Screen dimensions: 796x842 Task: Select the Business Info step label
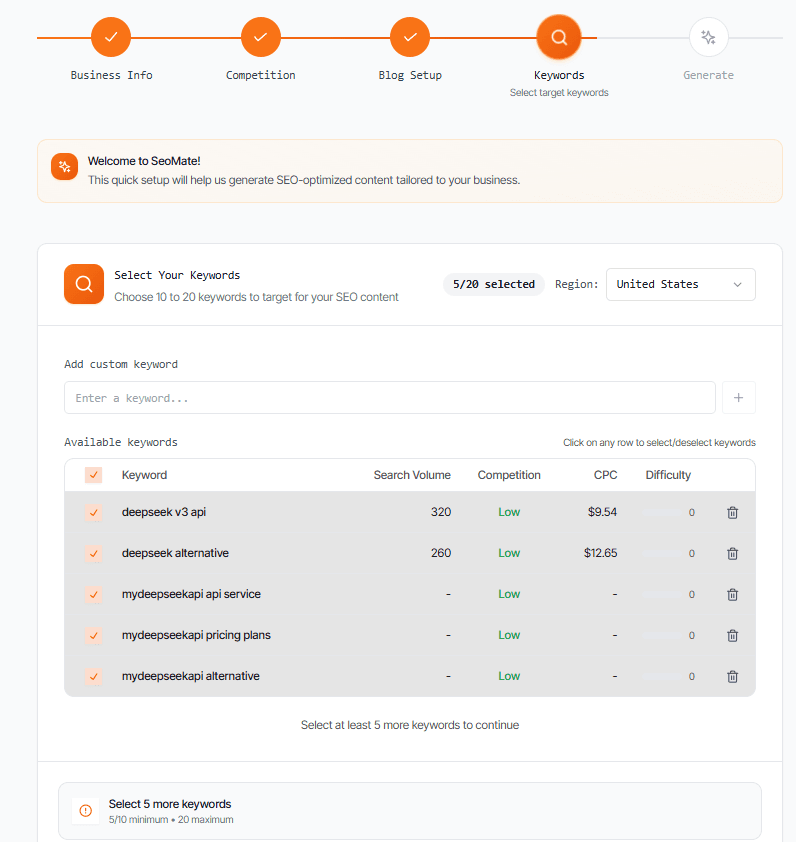tap(111, 75)
